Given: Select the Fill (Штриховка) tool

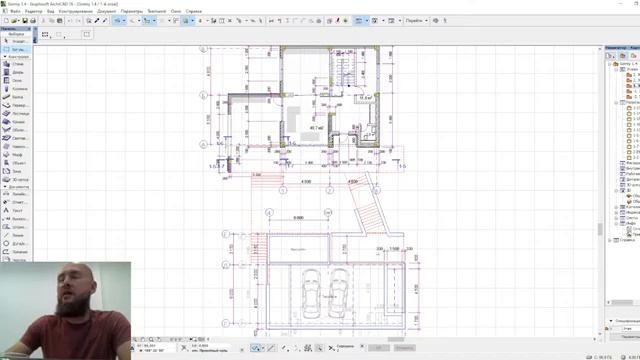Looking at the screenshot, I should [16, 227].
